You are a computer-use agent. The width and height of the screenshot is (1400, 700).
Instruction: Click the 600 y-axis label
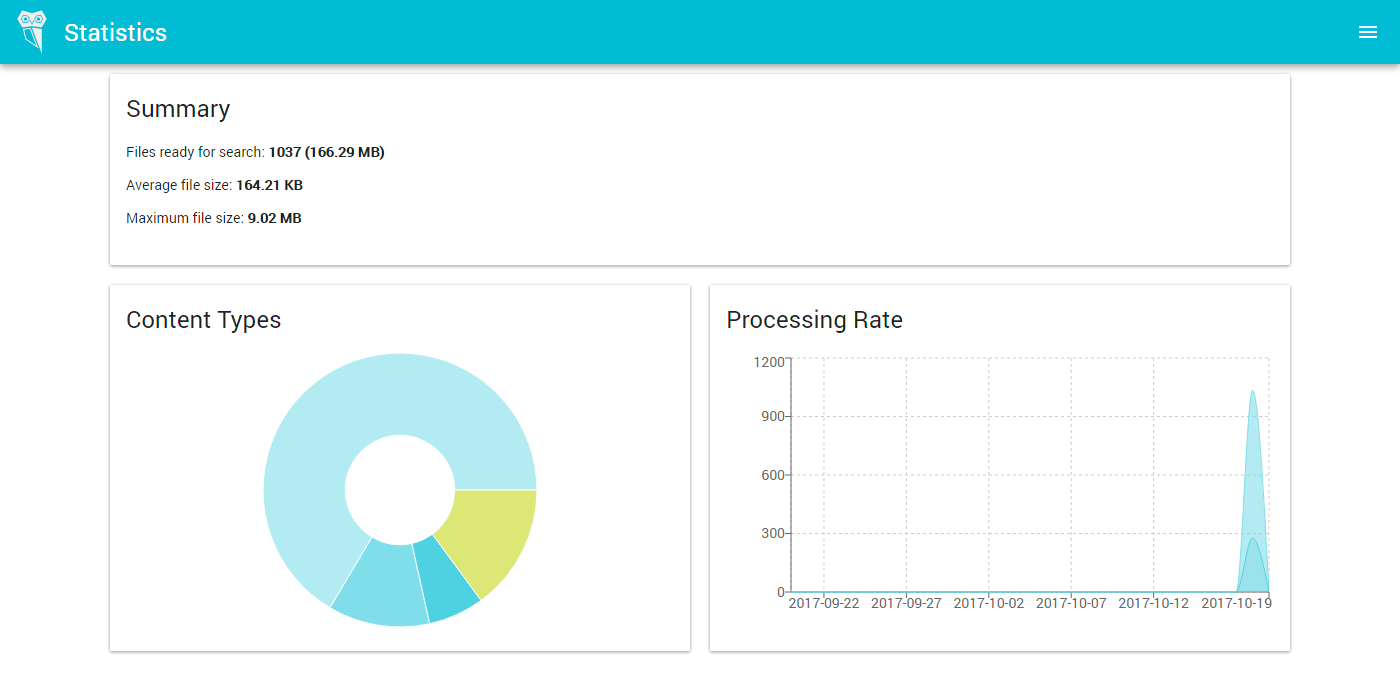tap(773, 475)
